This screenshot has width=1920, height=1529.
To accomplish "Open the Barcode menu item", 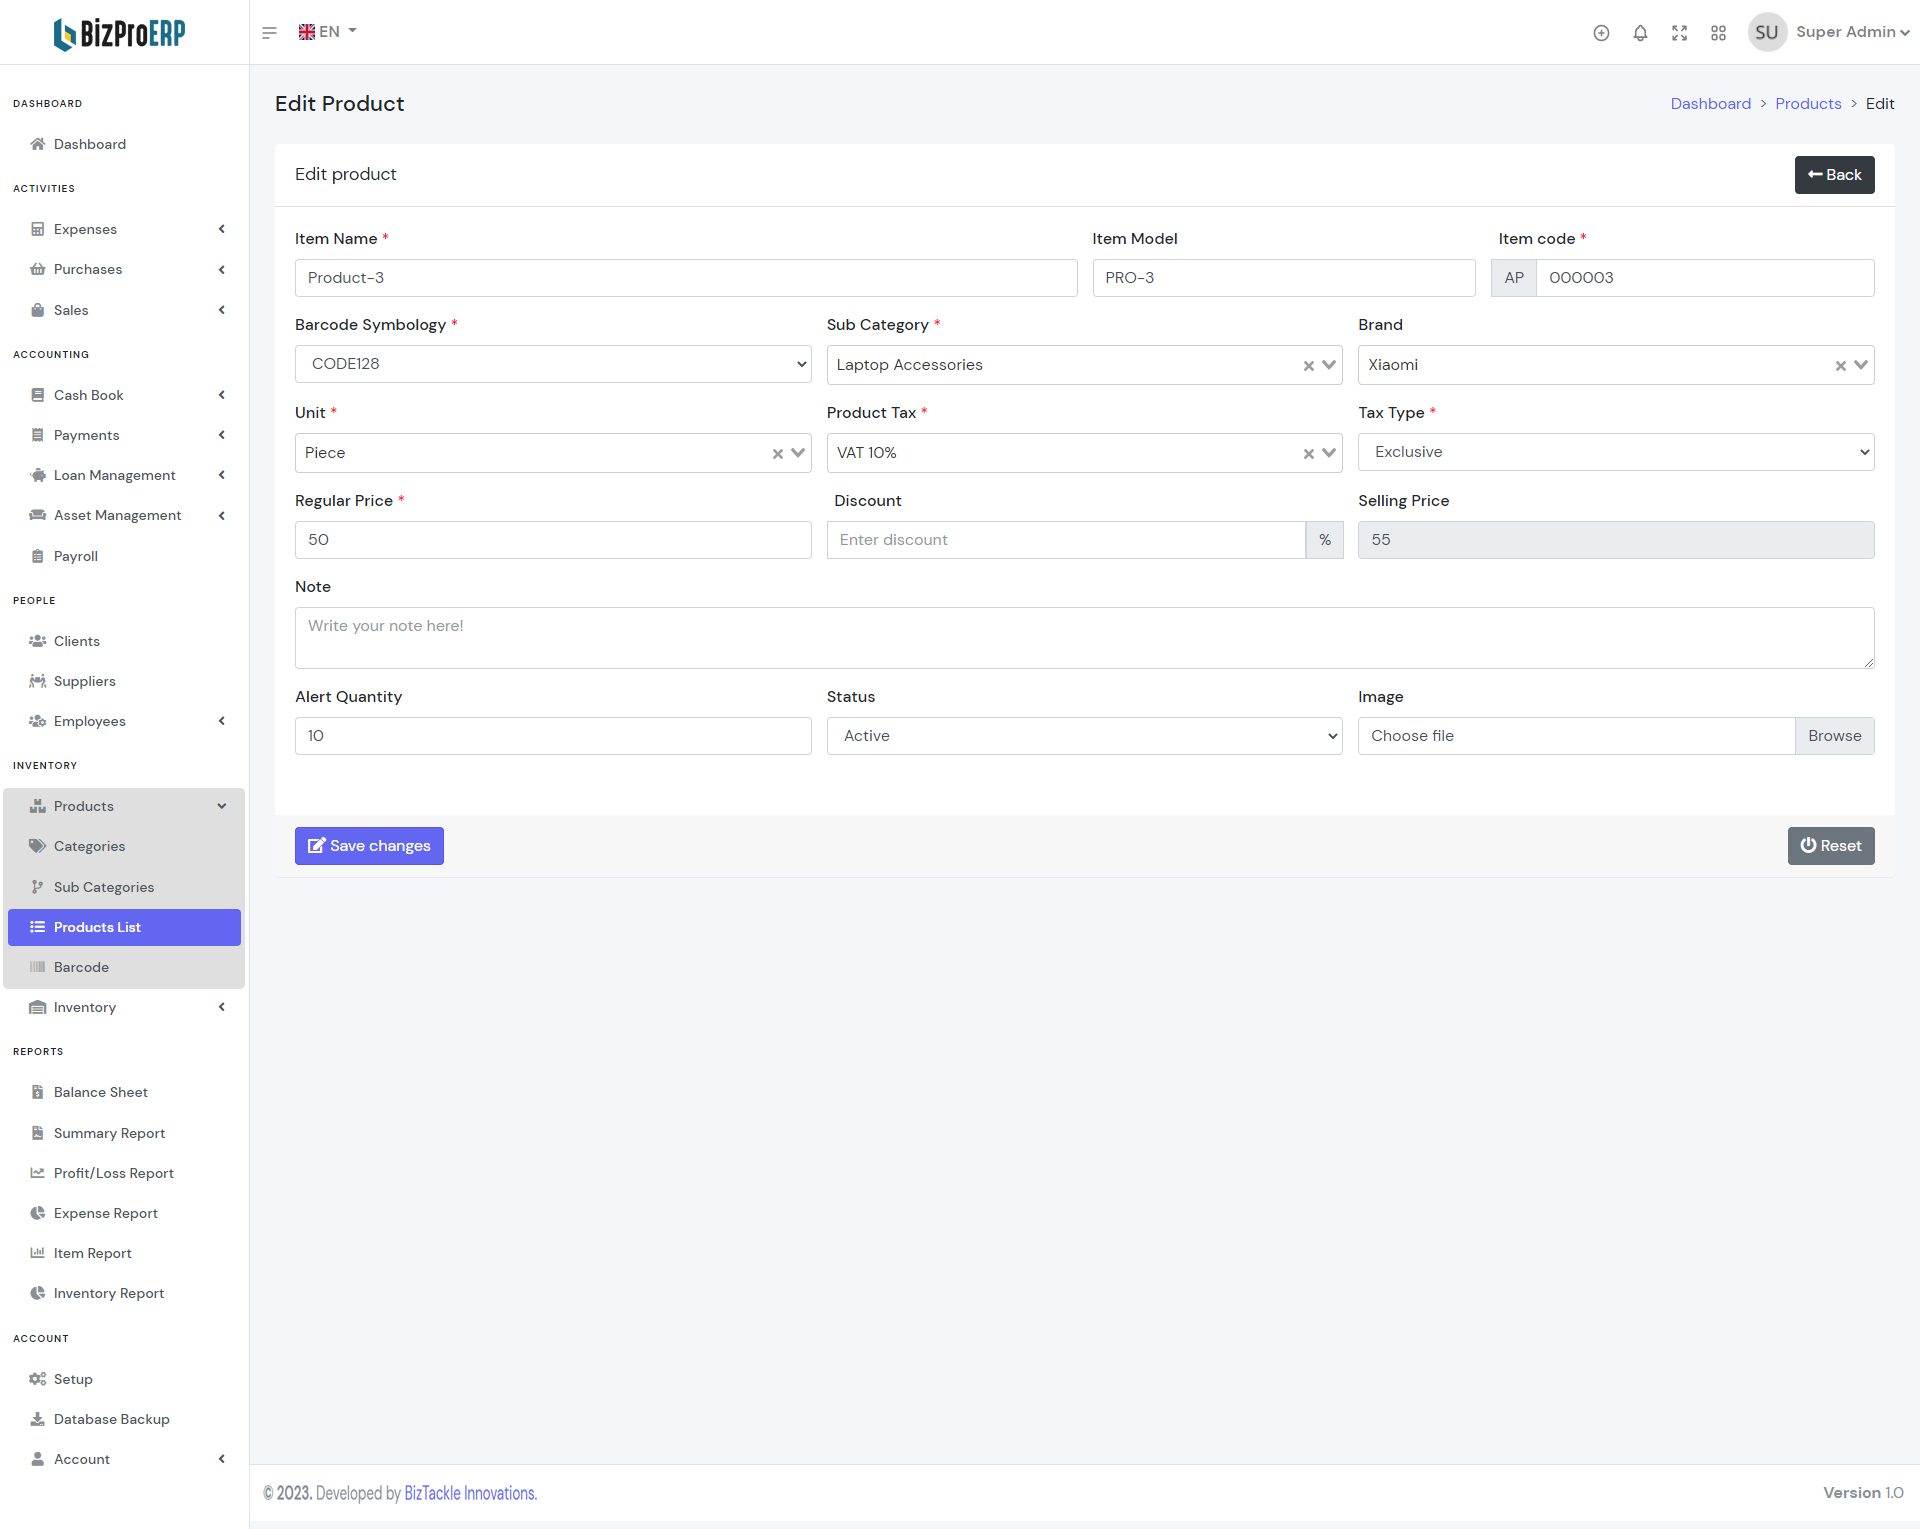I will (x=81, y=967).
